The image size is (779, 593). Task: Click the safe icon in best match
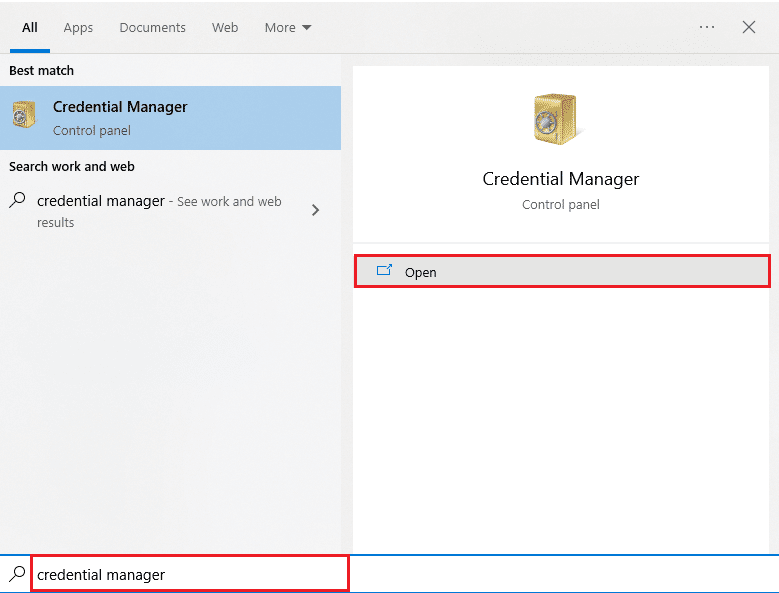click(x=23, y=114)
